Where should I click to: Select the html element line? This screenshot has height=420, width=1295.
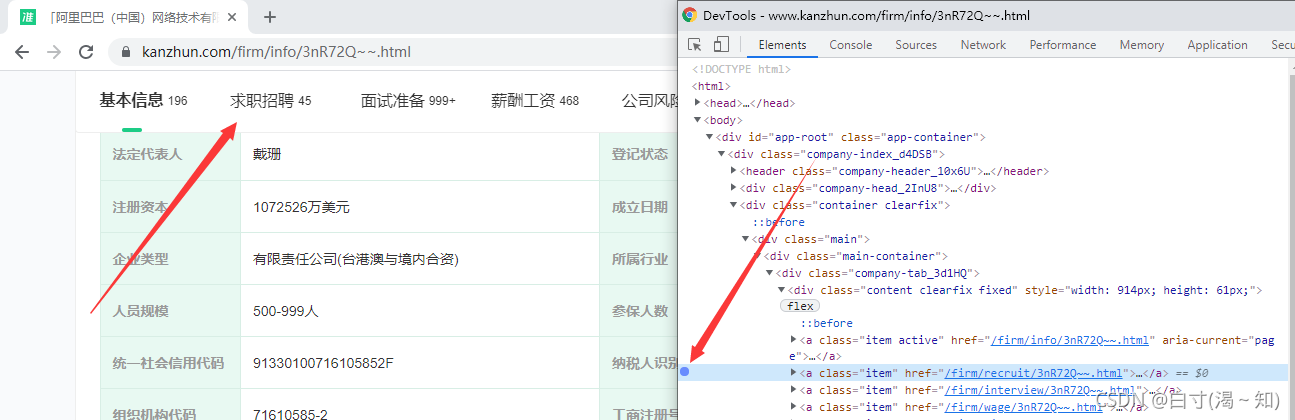tap(712, 86)
